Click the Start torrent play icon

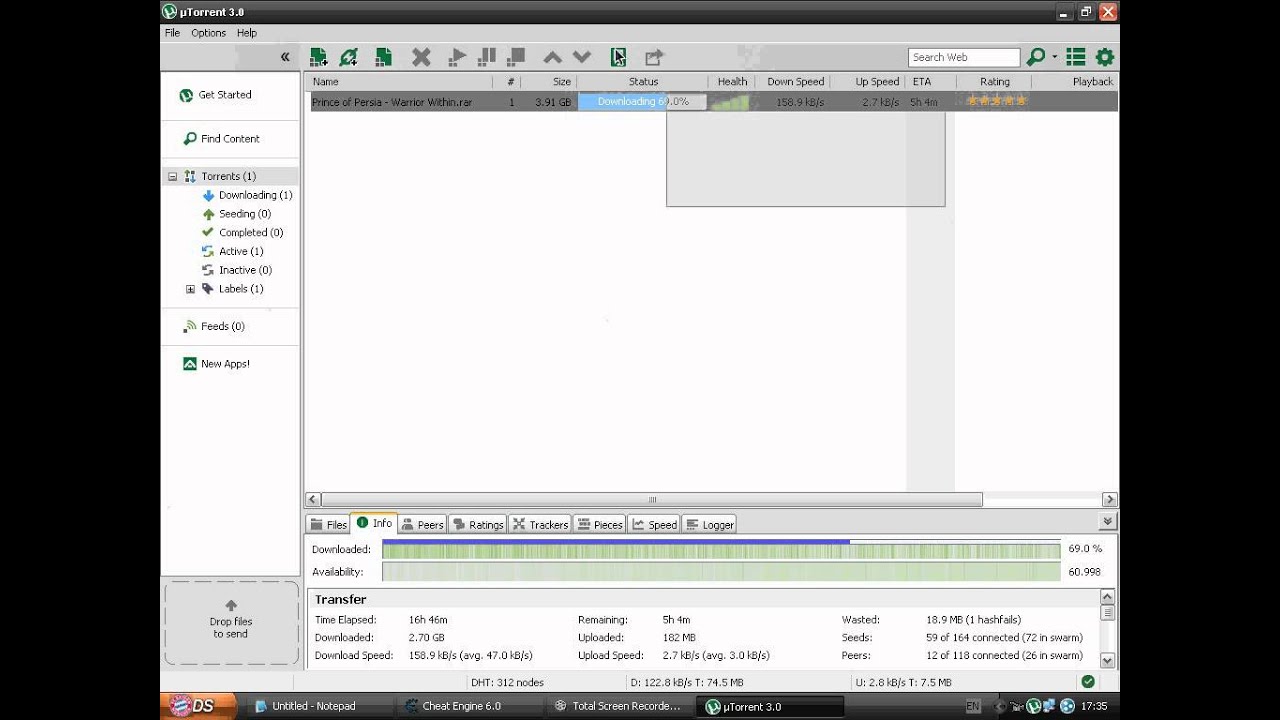(457, 57)
